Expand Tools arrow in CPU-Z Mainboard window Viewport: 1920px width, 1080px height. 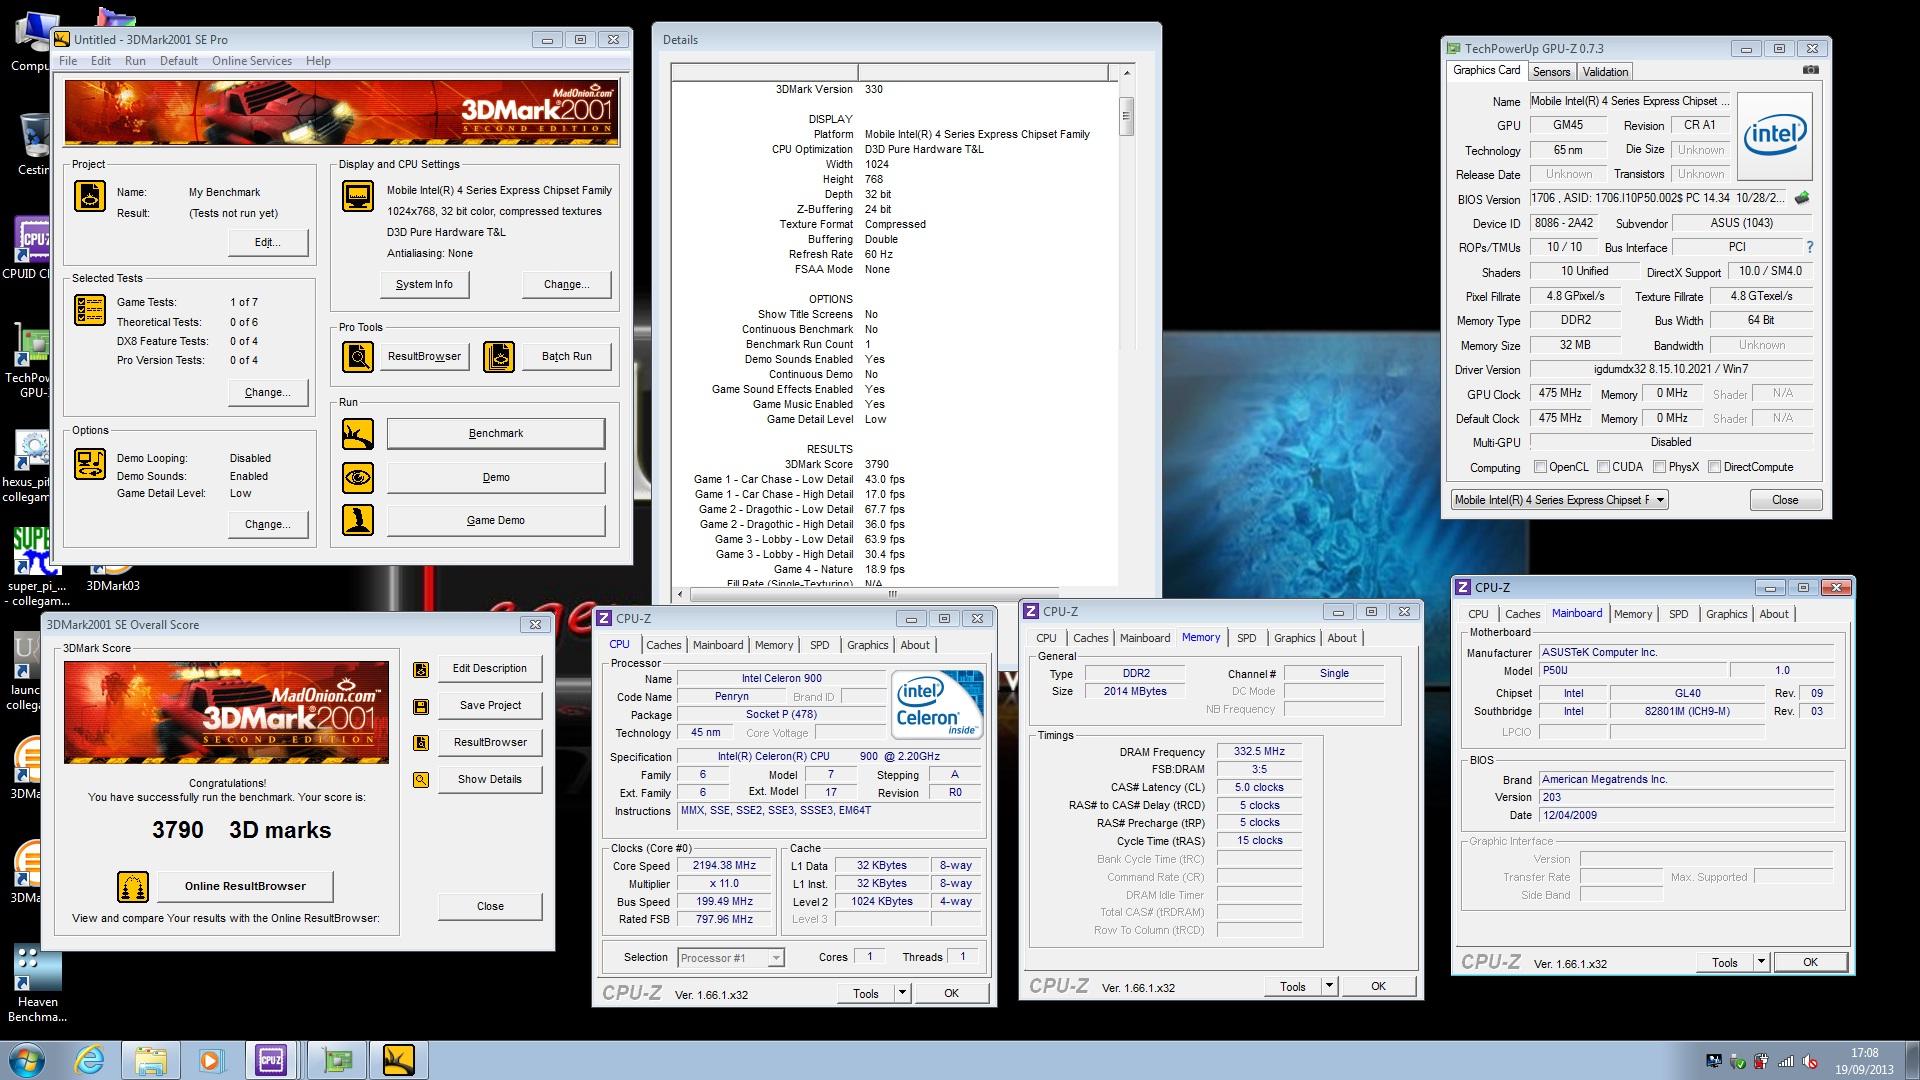point(1761,962)
